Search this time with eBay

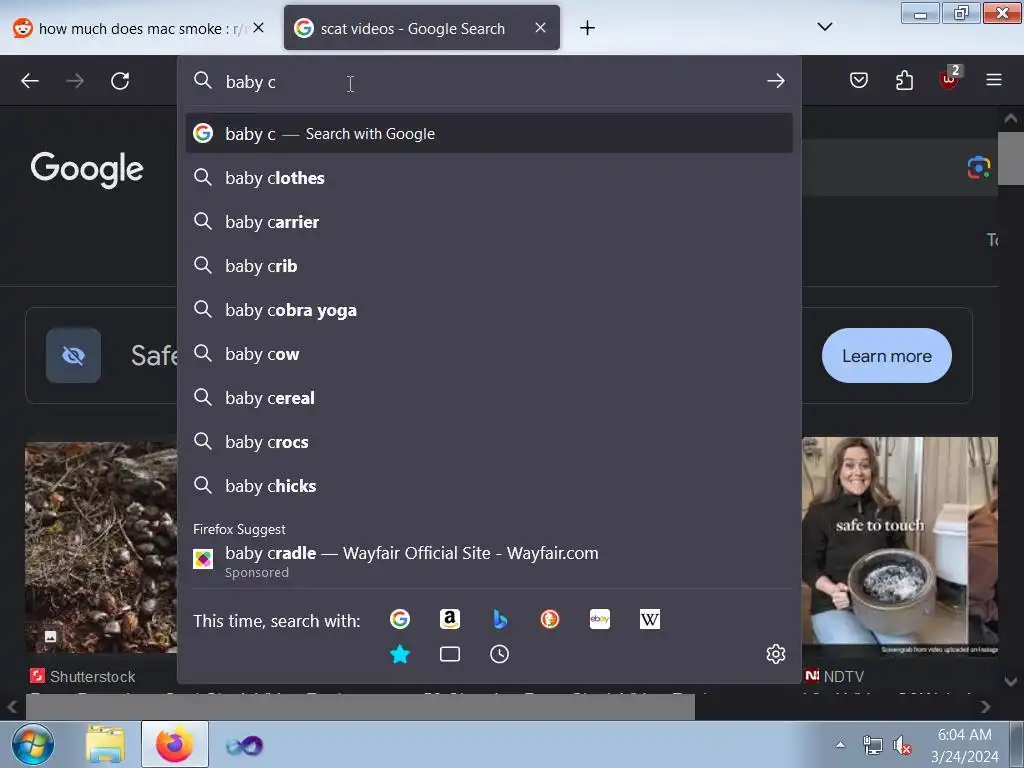[600, 618]
